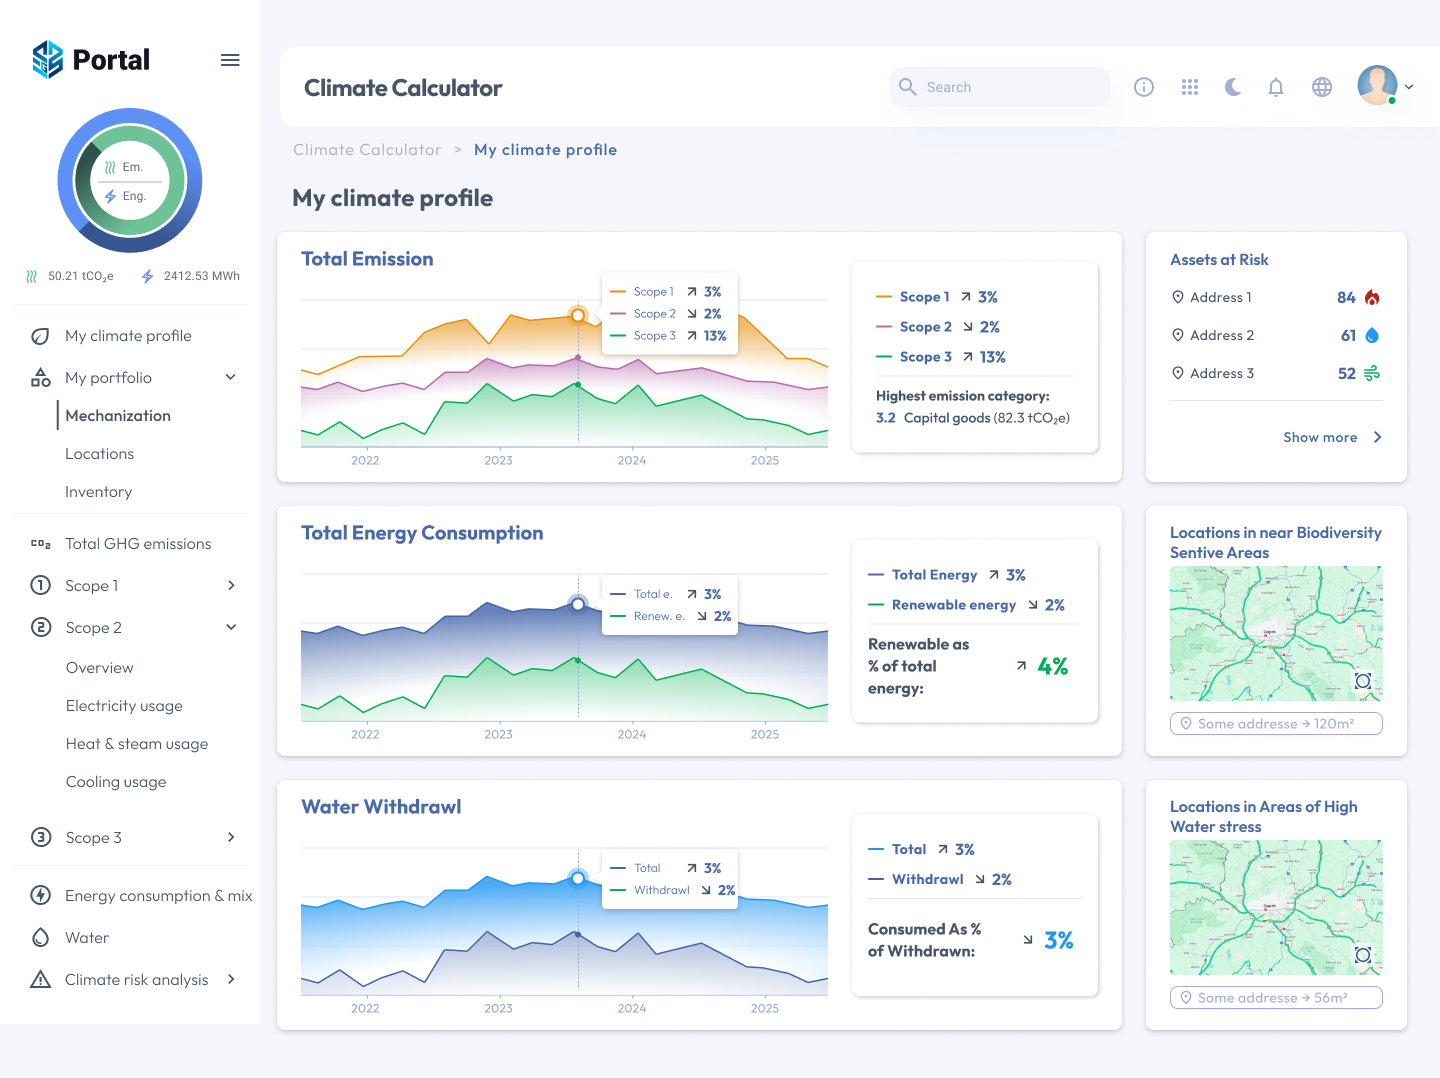Click the Energy consumption & mix icon
The height and width of the screenshot is (1078, 1440).
[x=40, y=895]
